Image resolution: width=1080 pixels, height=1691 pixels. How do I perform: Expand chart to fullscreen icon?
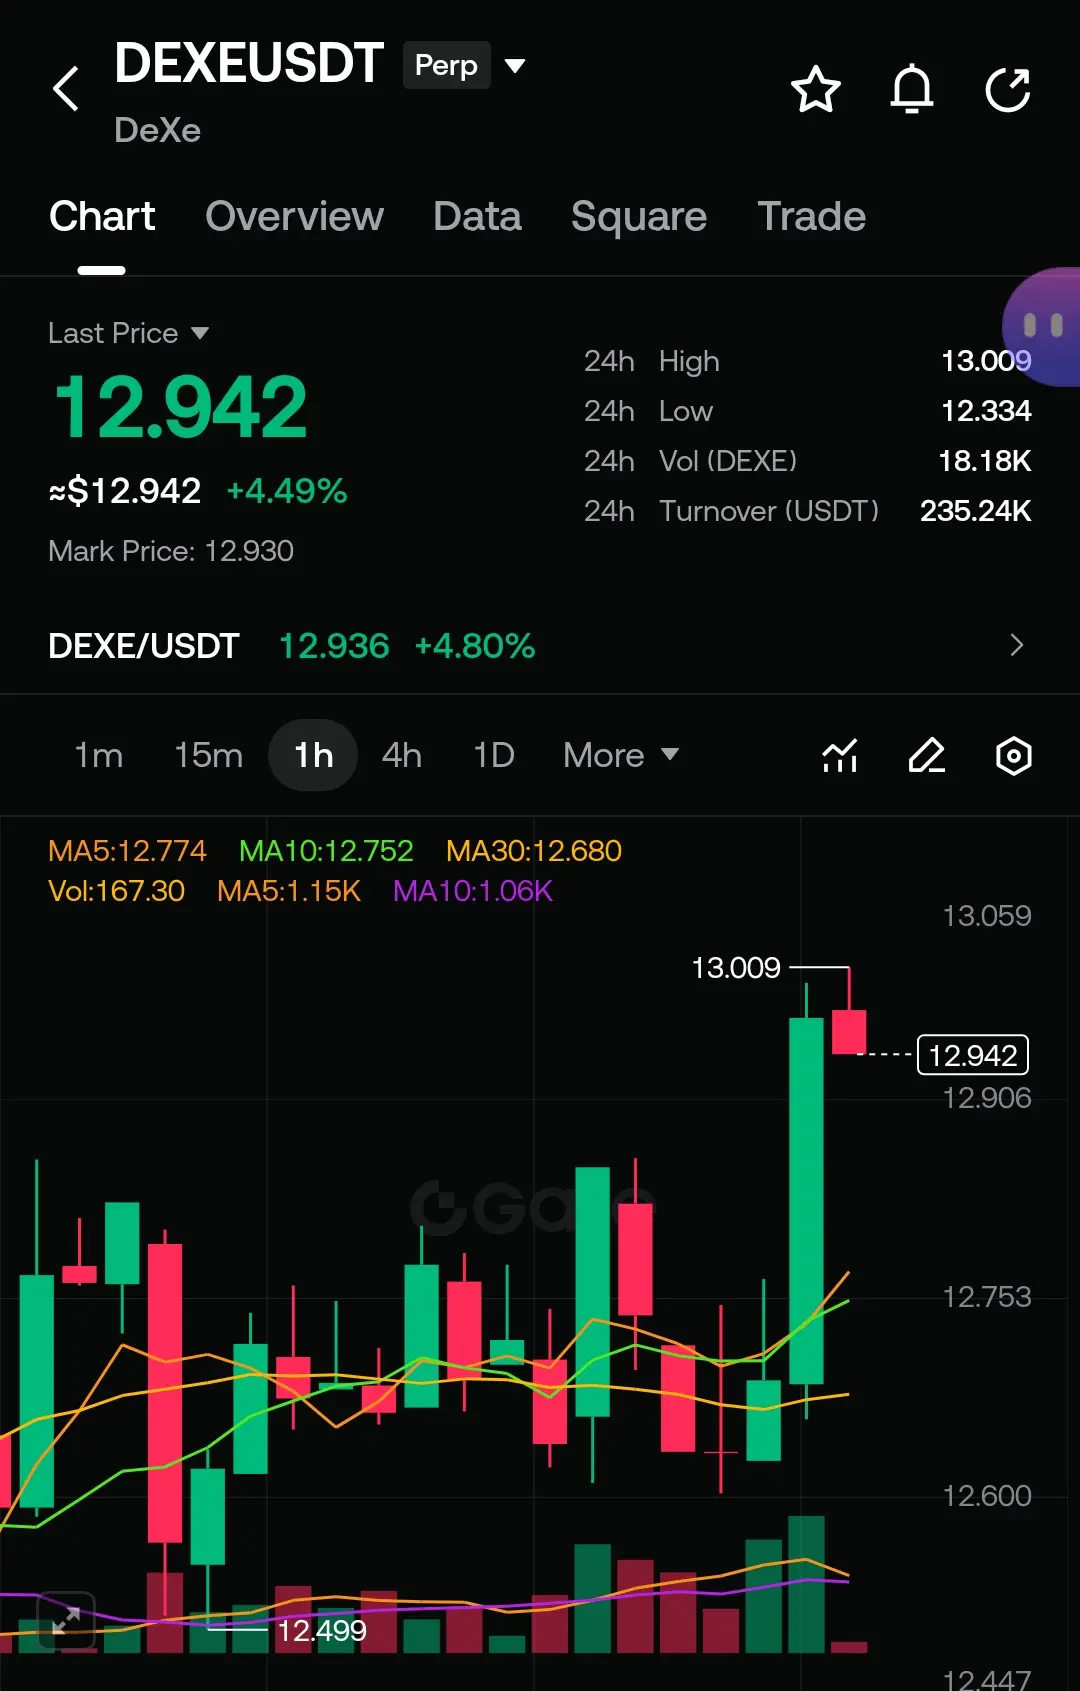(66, 1620)
